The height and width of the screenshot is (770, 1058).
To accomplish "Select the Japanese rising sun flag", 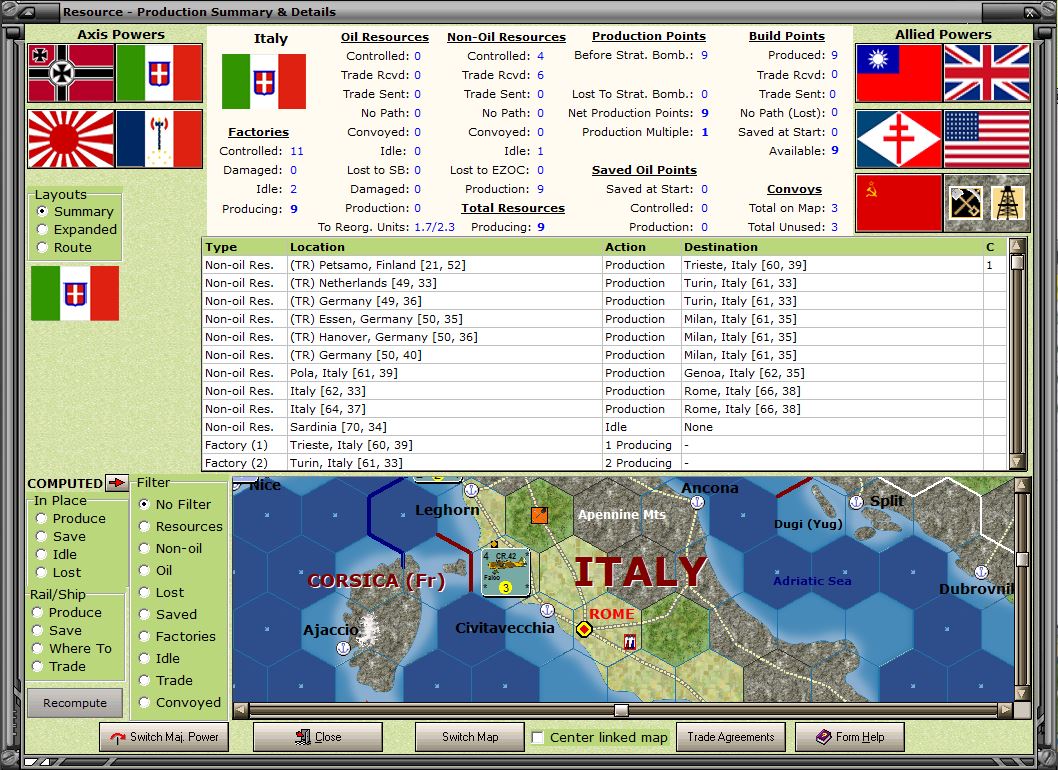I will coord(71,139).
